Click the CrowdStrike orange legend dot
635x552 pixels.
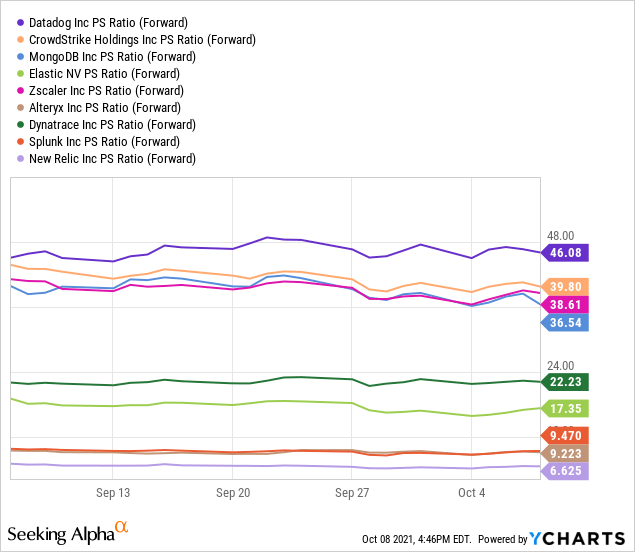tap(18, 39)
